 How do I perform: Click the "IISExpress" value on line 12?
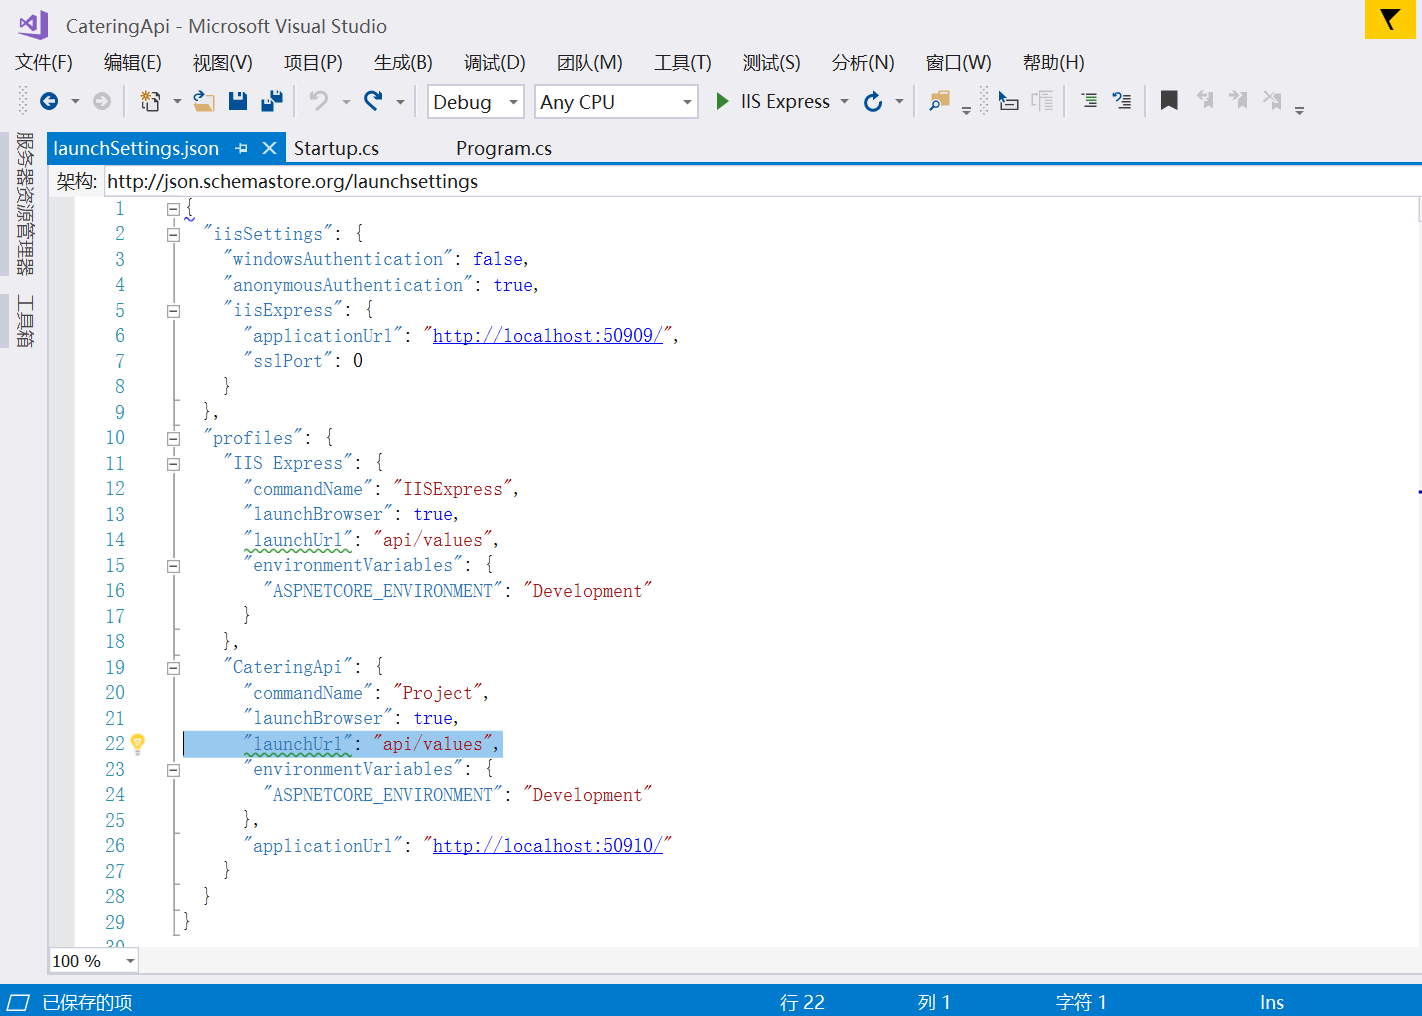pos(453,489)
